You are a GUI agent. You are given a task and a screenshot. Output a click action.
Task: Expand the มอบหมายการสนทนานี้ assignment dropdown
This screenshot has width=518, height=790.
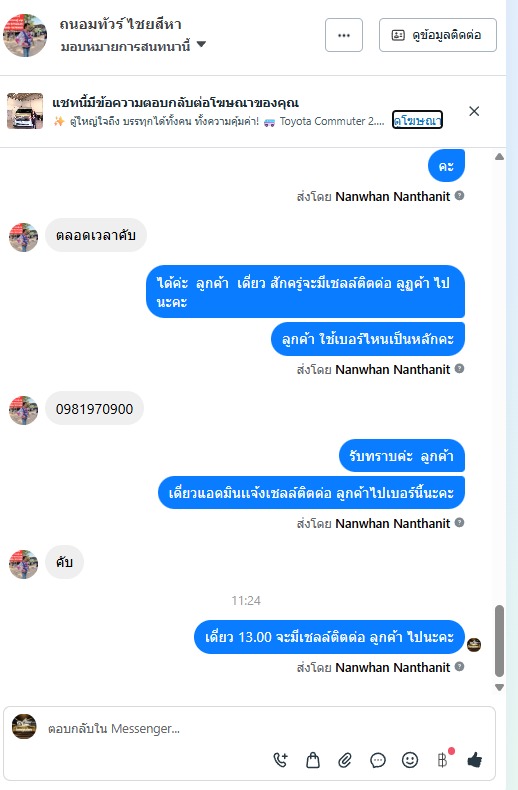(x=134, y=46)
